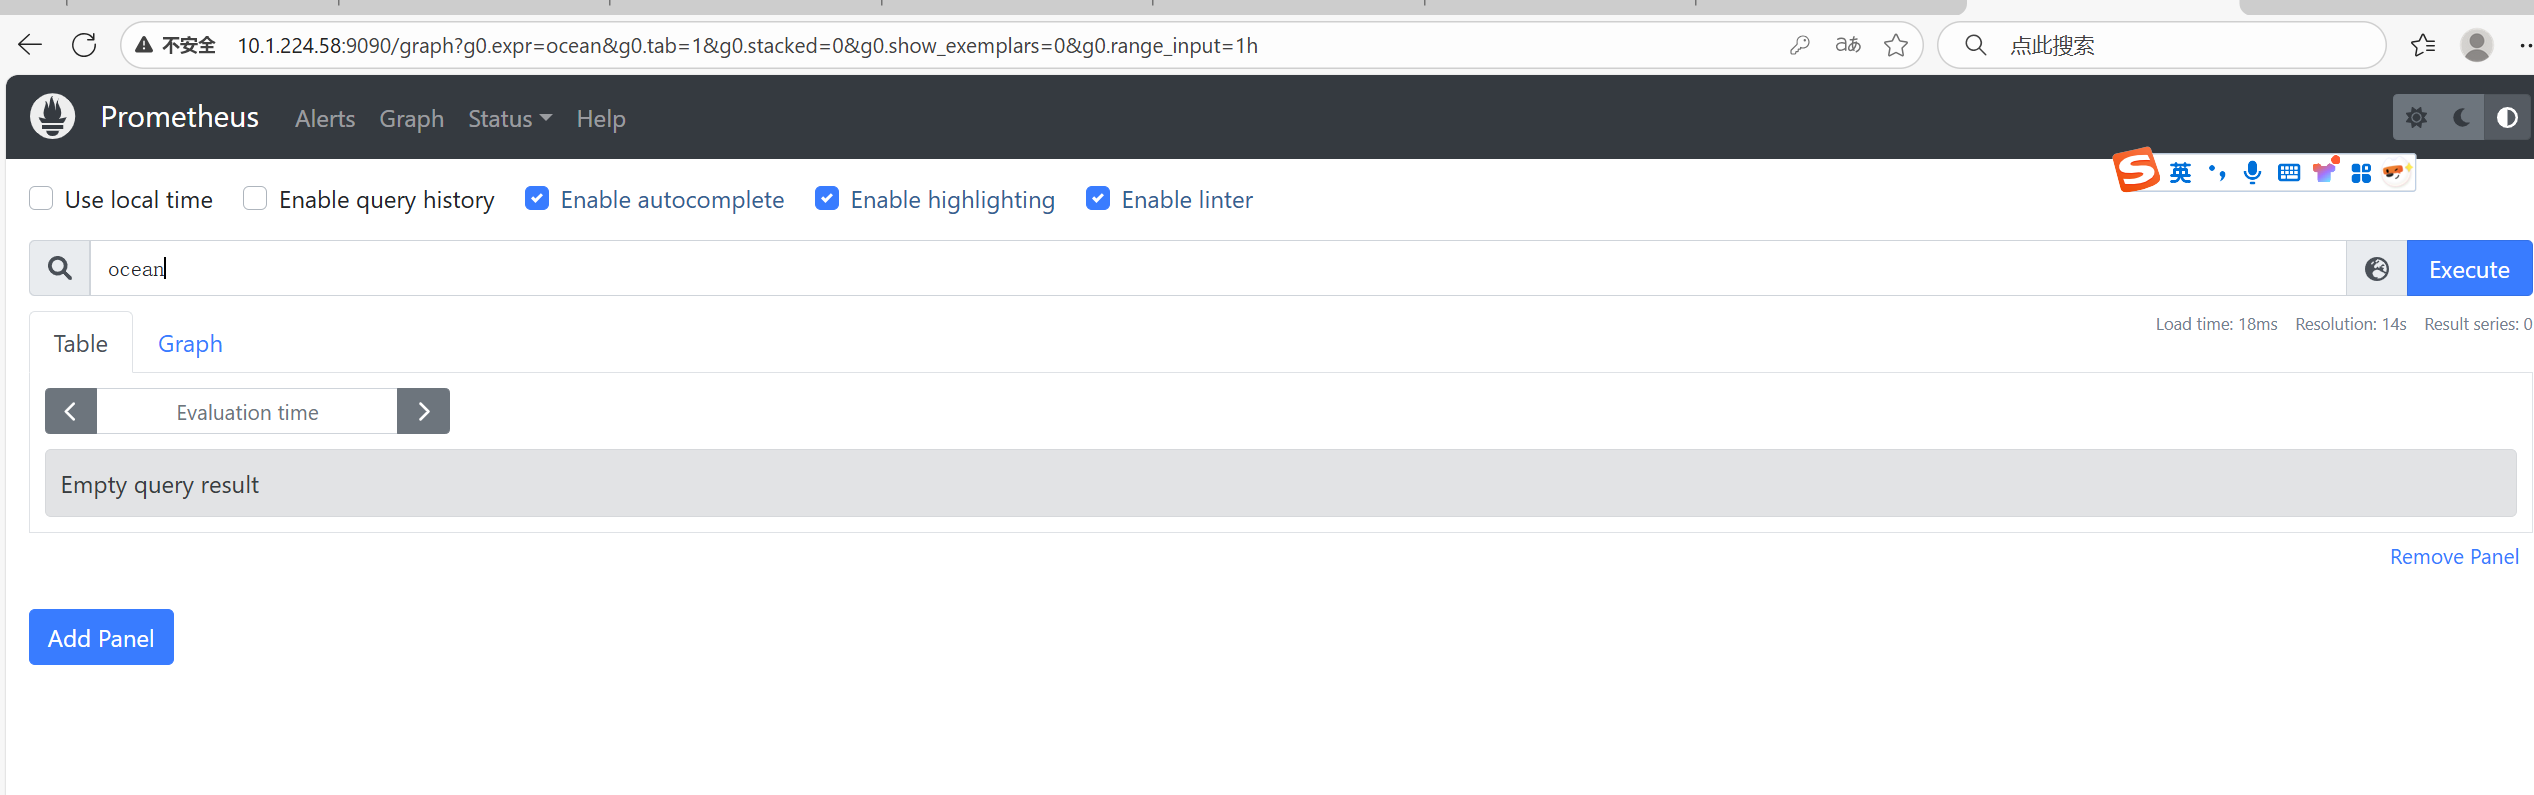
Task: Switch to the Graph tab
Action: [x=190, y=344]
